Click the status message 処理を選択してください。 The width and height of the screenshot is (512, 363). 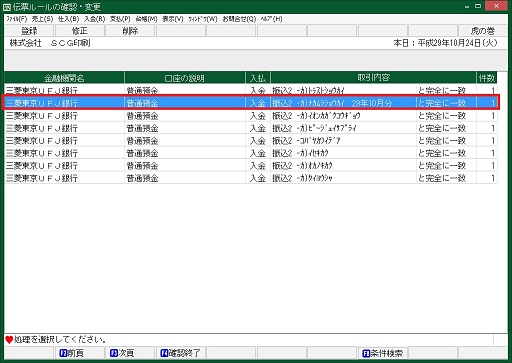60,340
